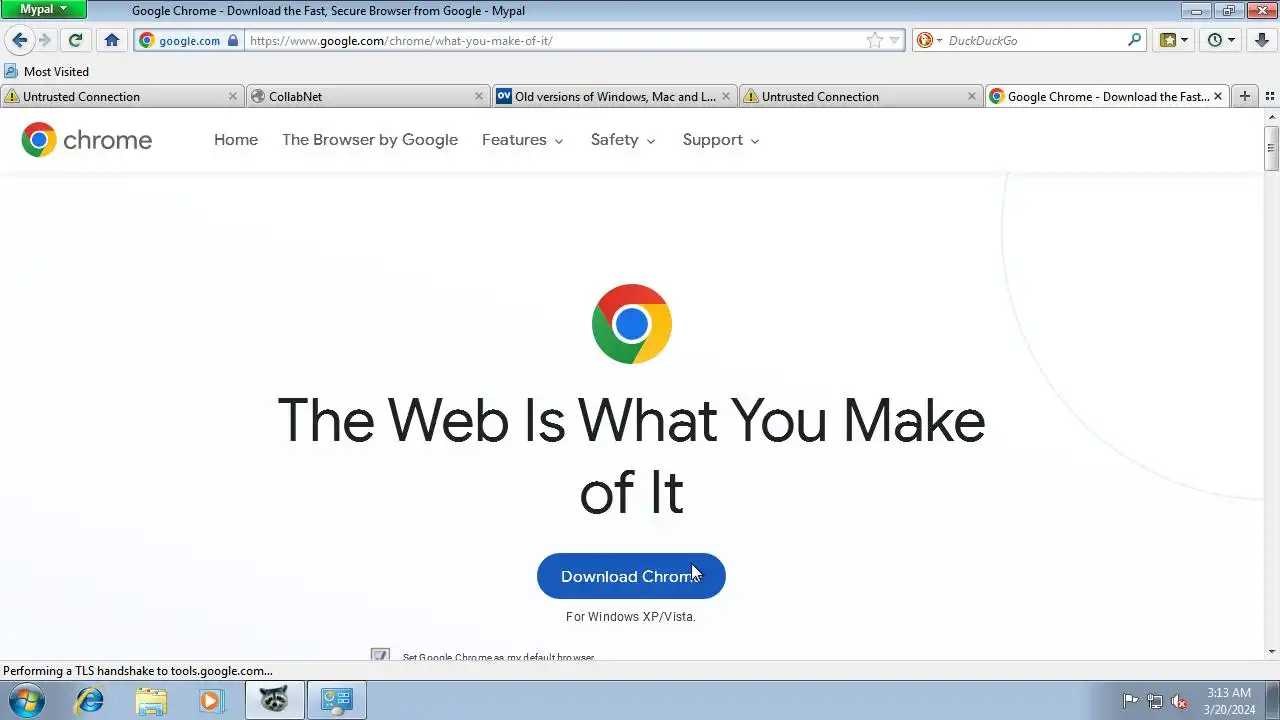Open Action Center flag in tray
Screen dimensions: 1280x720
[1131, 701]
